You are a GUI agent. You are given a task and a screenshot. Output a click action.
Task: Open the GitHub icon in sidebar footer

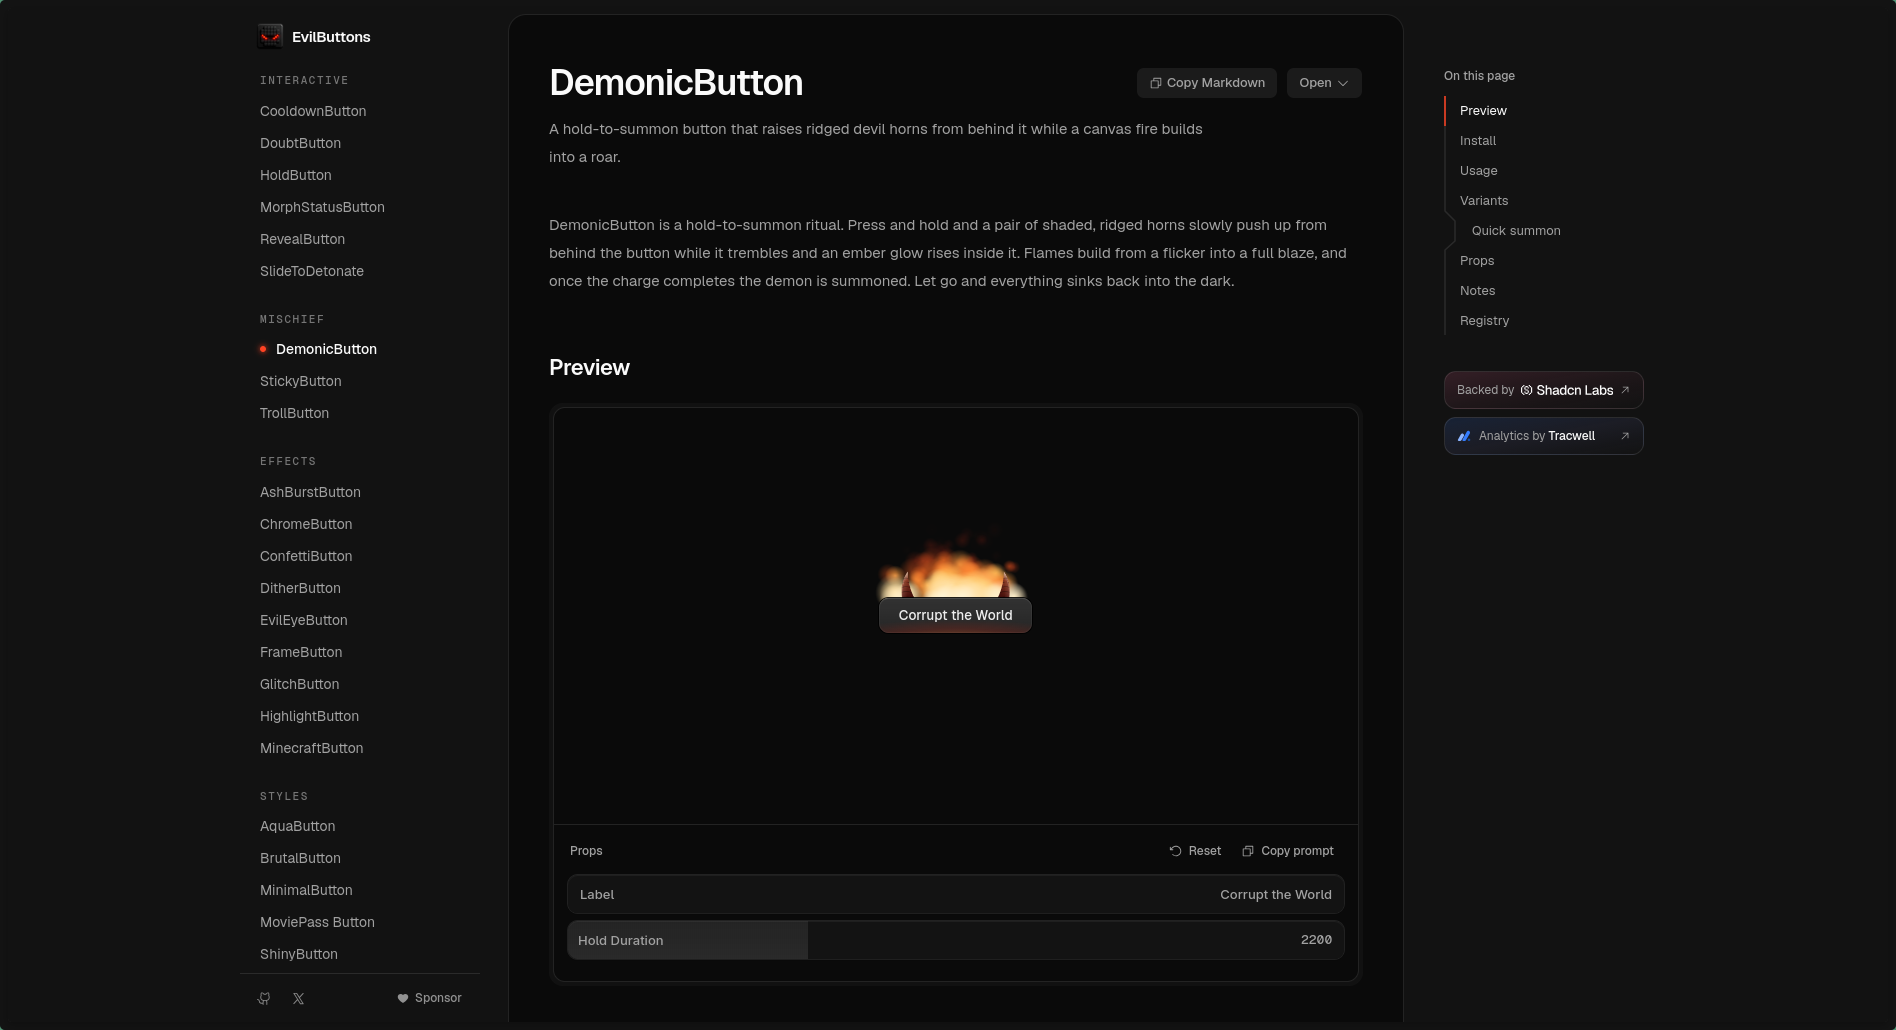[264, 998]
